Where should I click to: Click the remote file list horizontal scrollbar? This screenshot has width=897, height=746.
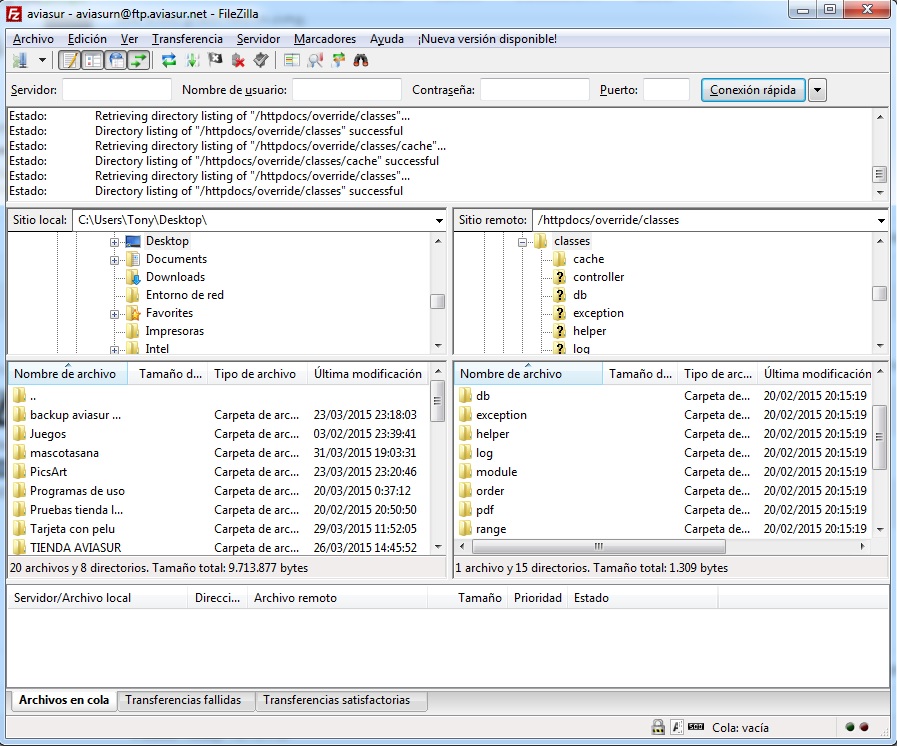(x=599, y=546)
